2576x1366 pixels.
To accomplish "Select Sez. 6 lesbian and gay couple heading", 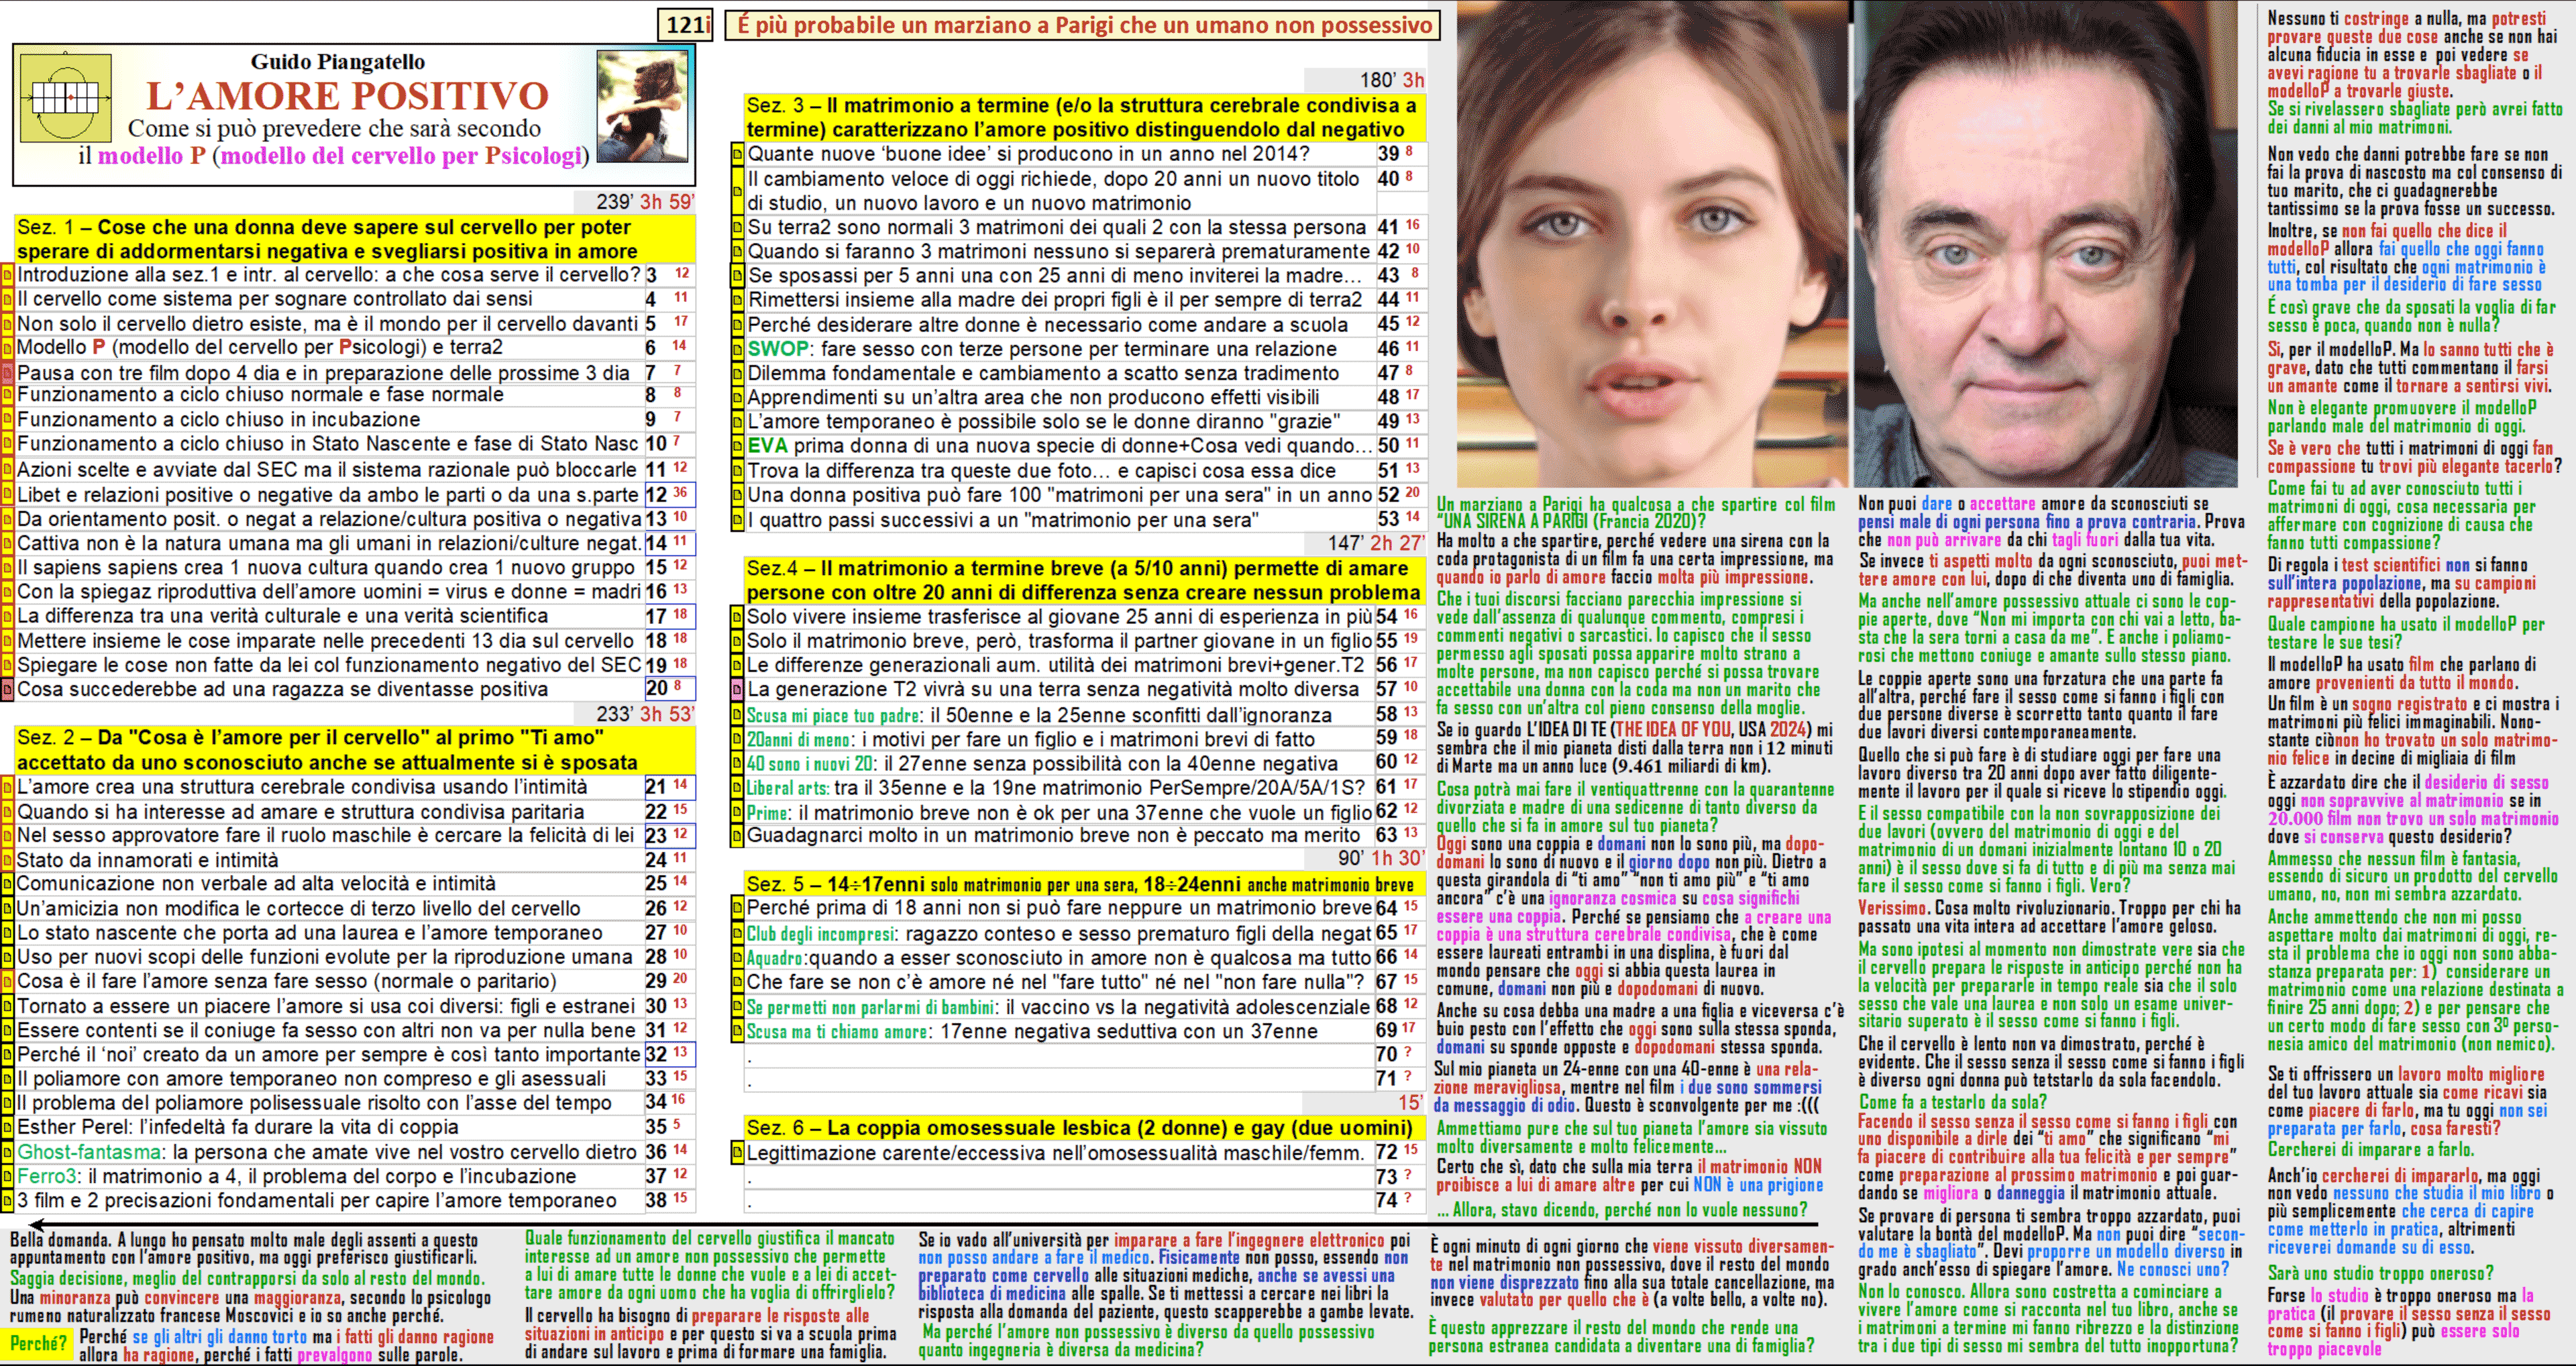I will click(1084, 1128).
